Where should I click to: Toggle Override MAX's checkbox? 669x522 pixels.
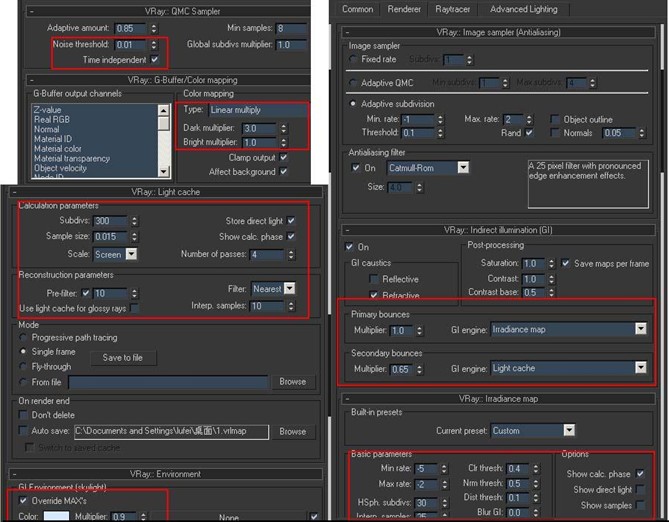[23, 501]
